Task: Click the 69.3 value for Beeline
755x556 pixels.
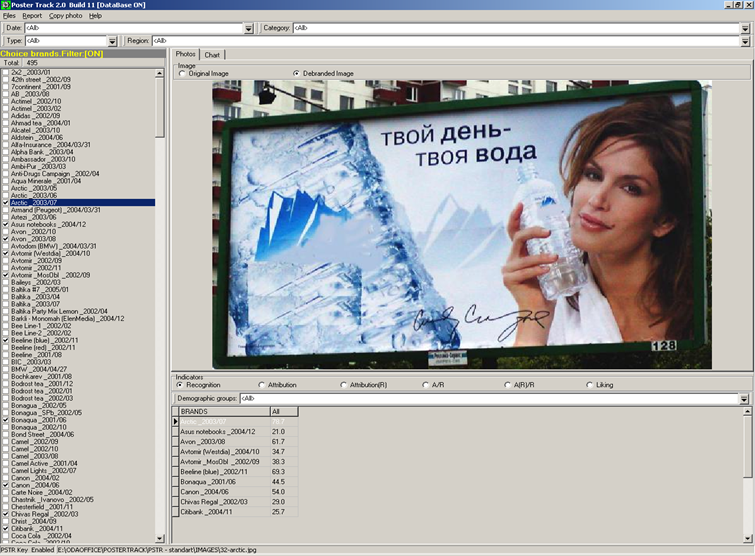Action: coord(278,472)
